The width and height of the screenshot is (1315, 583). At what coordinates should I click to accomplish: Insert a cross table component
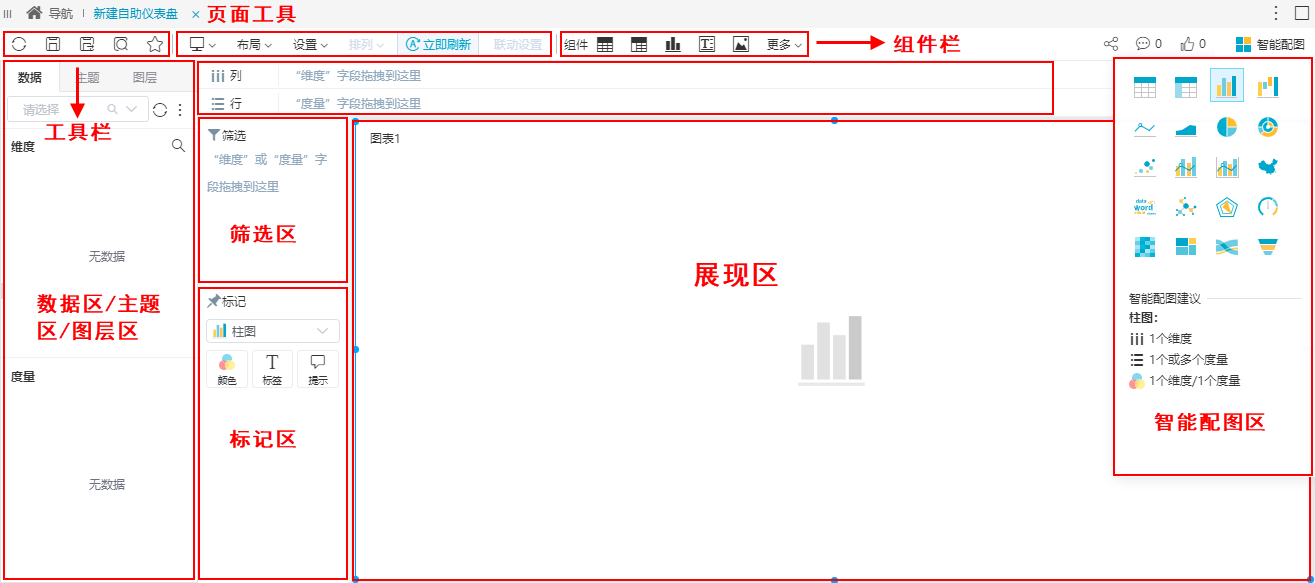coord(639,45)
